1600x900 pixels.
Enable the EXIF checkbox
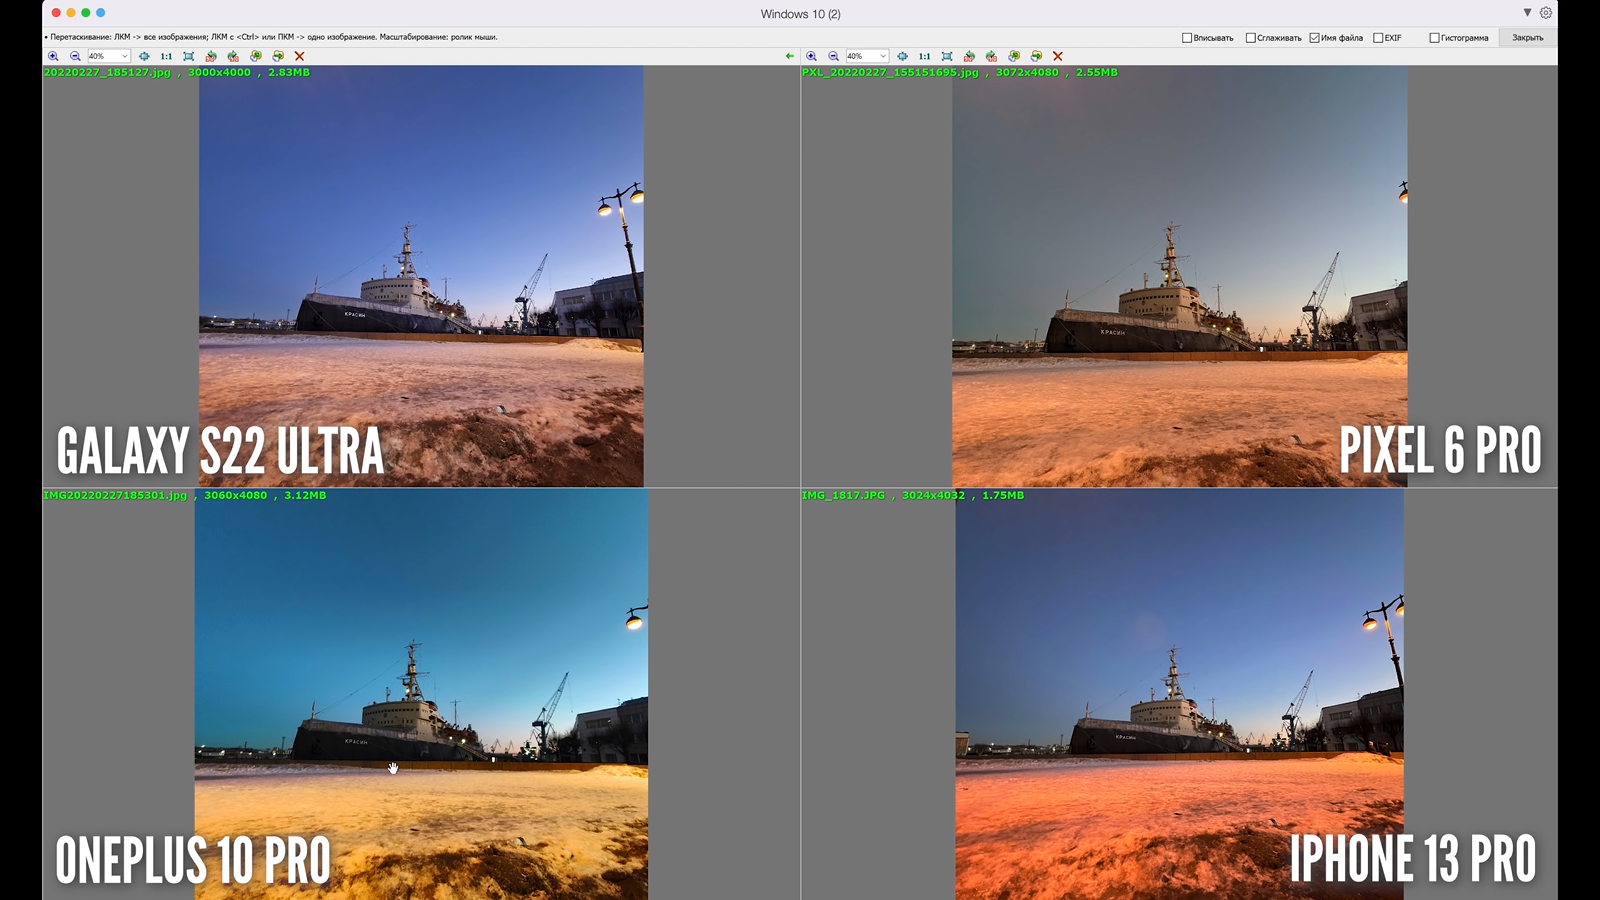click(x=1378, y=38)
